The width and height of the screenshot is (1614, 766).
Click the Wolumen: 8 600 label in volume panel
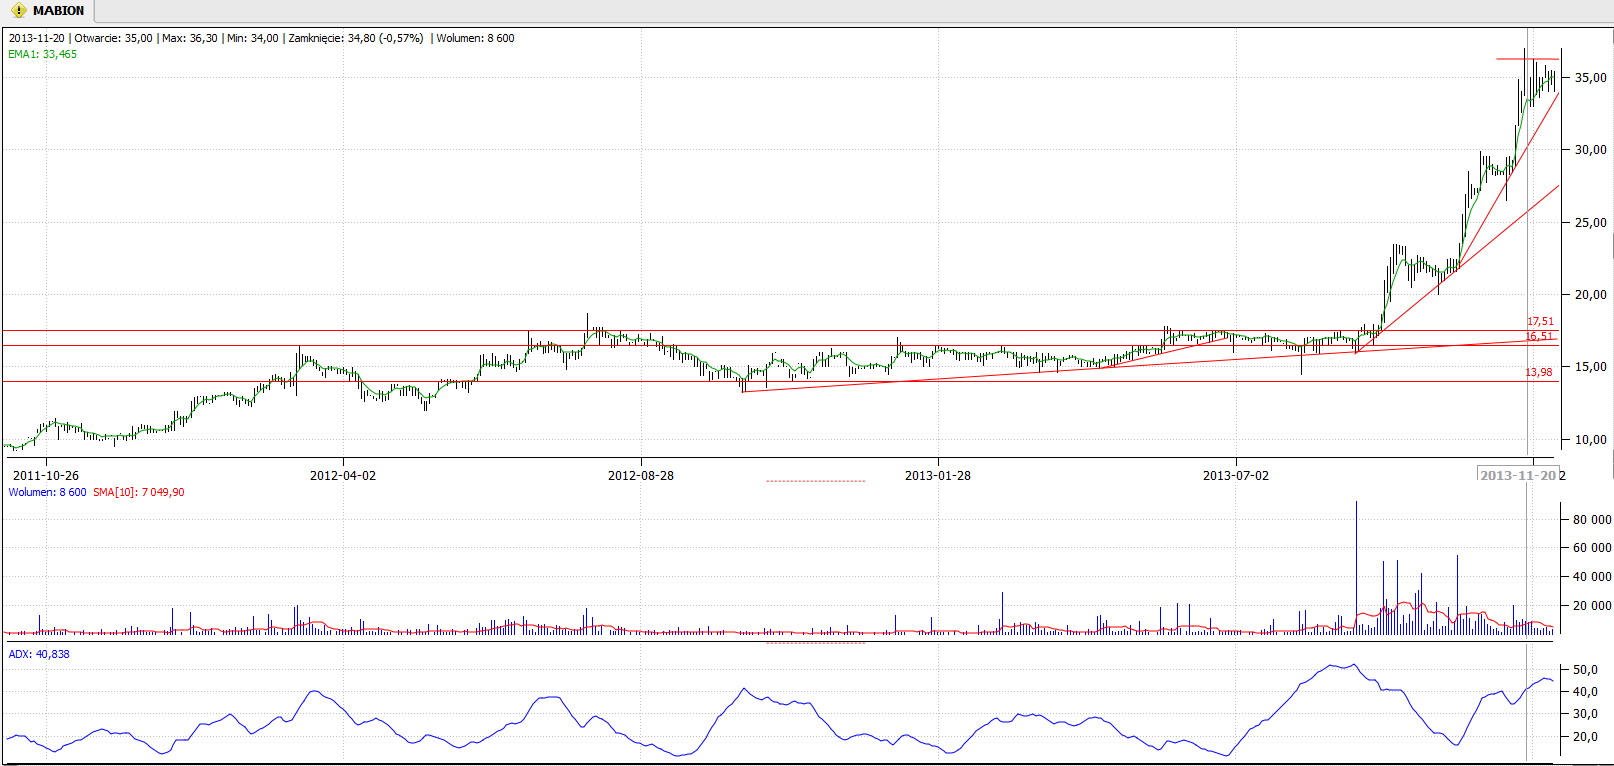tap(47, 492)
